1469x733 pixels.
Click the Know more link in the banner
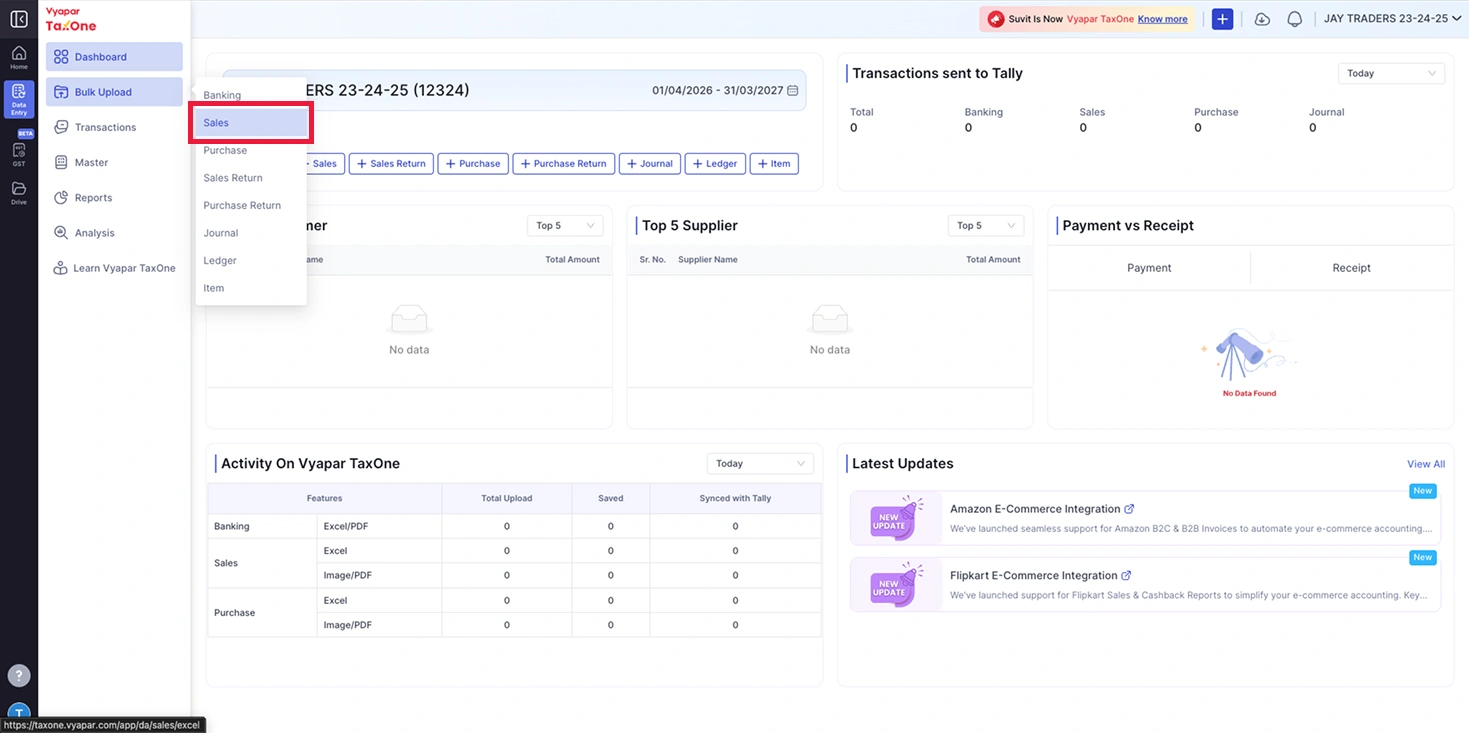coord(1162,19)
